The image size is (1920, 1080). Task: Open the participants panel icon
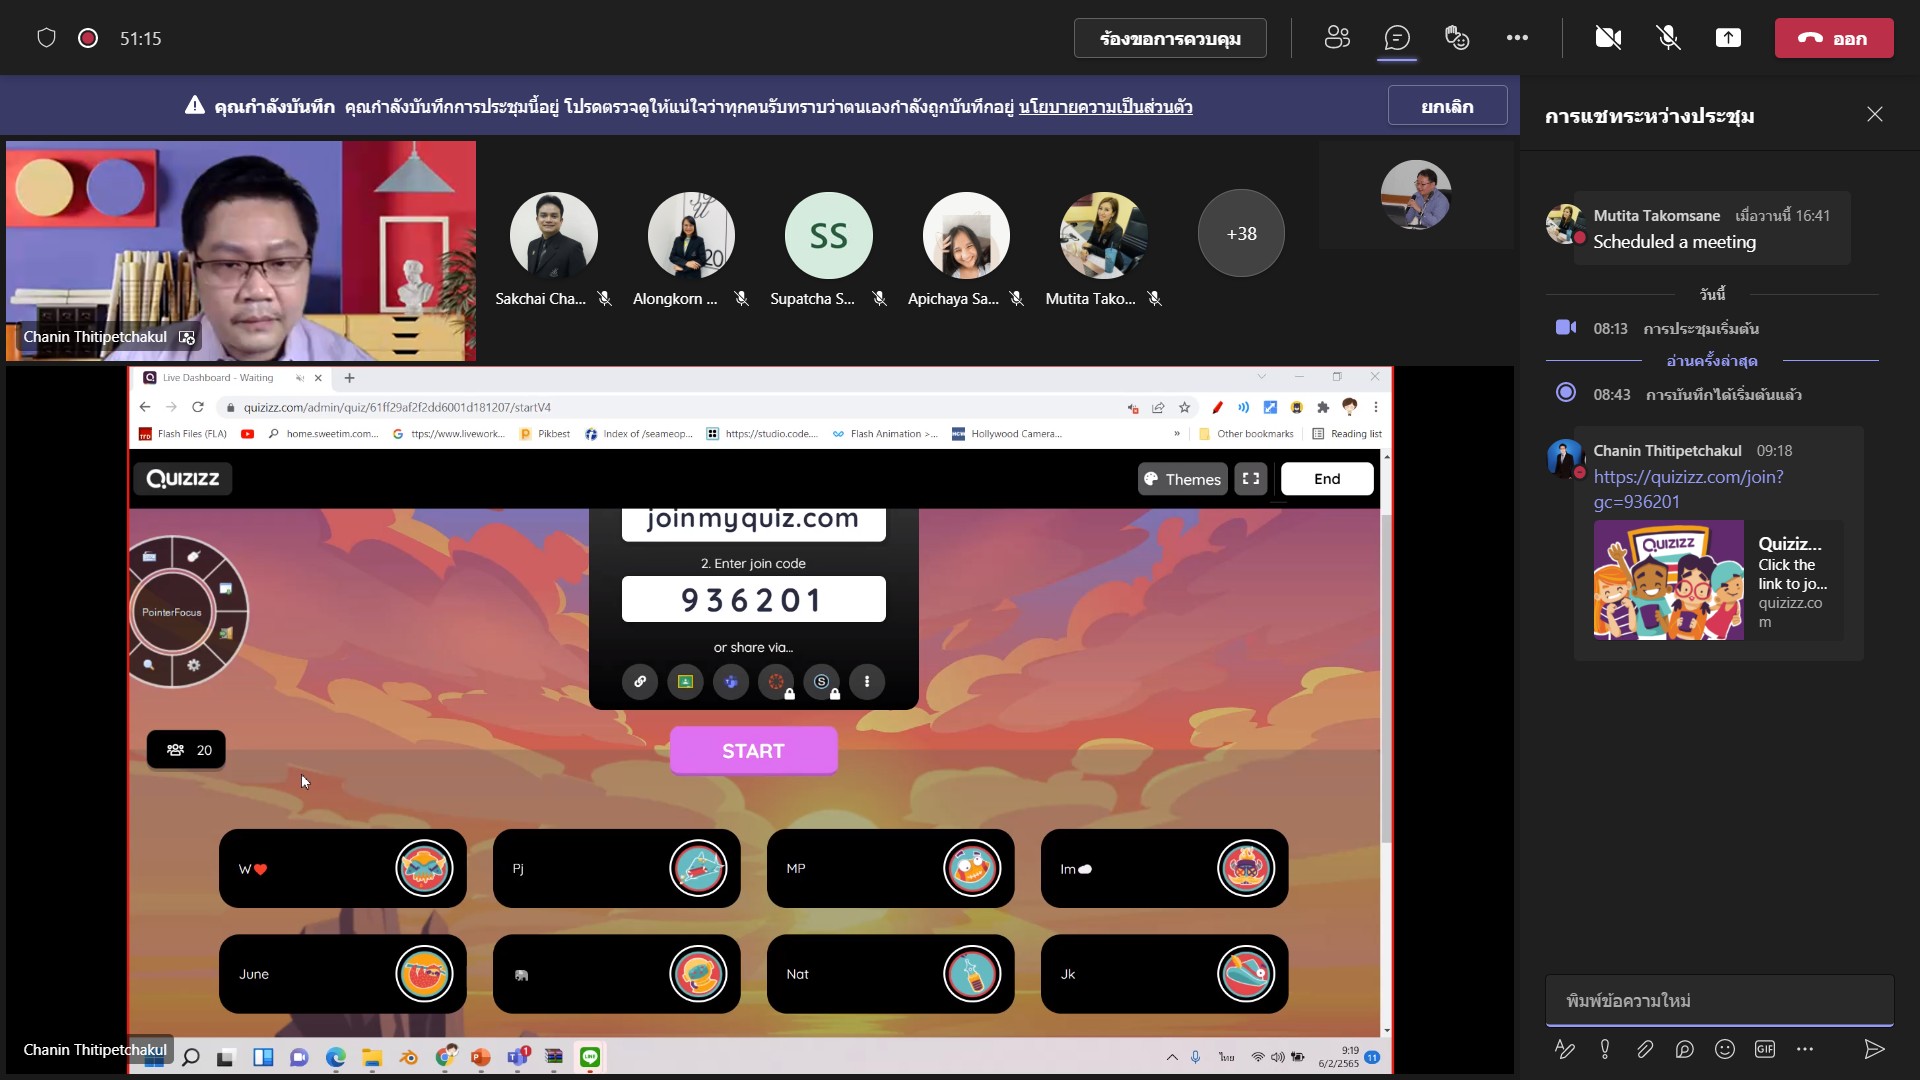click(1337, 38)
